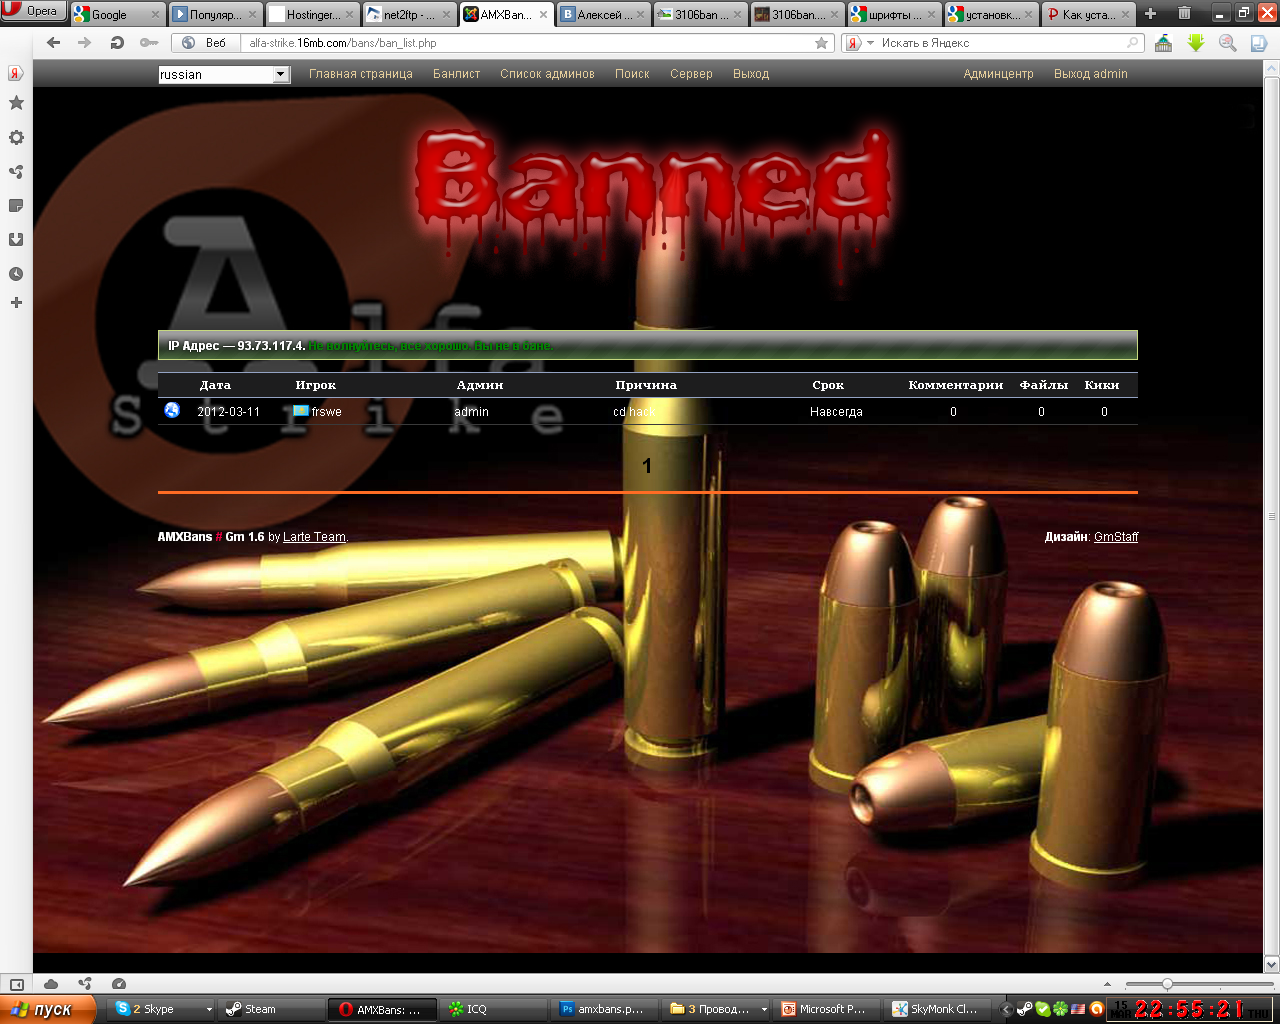Select the ban duration Навсегда cell
Image resolution: width=1280 pixels, height=1024 pixels.
point(836,412)
